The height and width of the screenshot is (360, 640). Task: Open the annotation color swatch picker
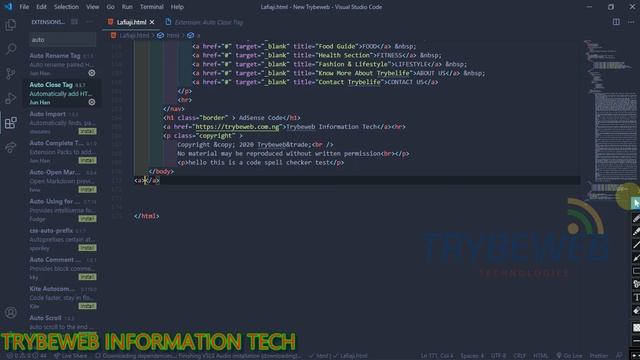(636, 327)
